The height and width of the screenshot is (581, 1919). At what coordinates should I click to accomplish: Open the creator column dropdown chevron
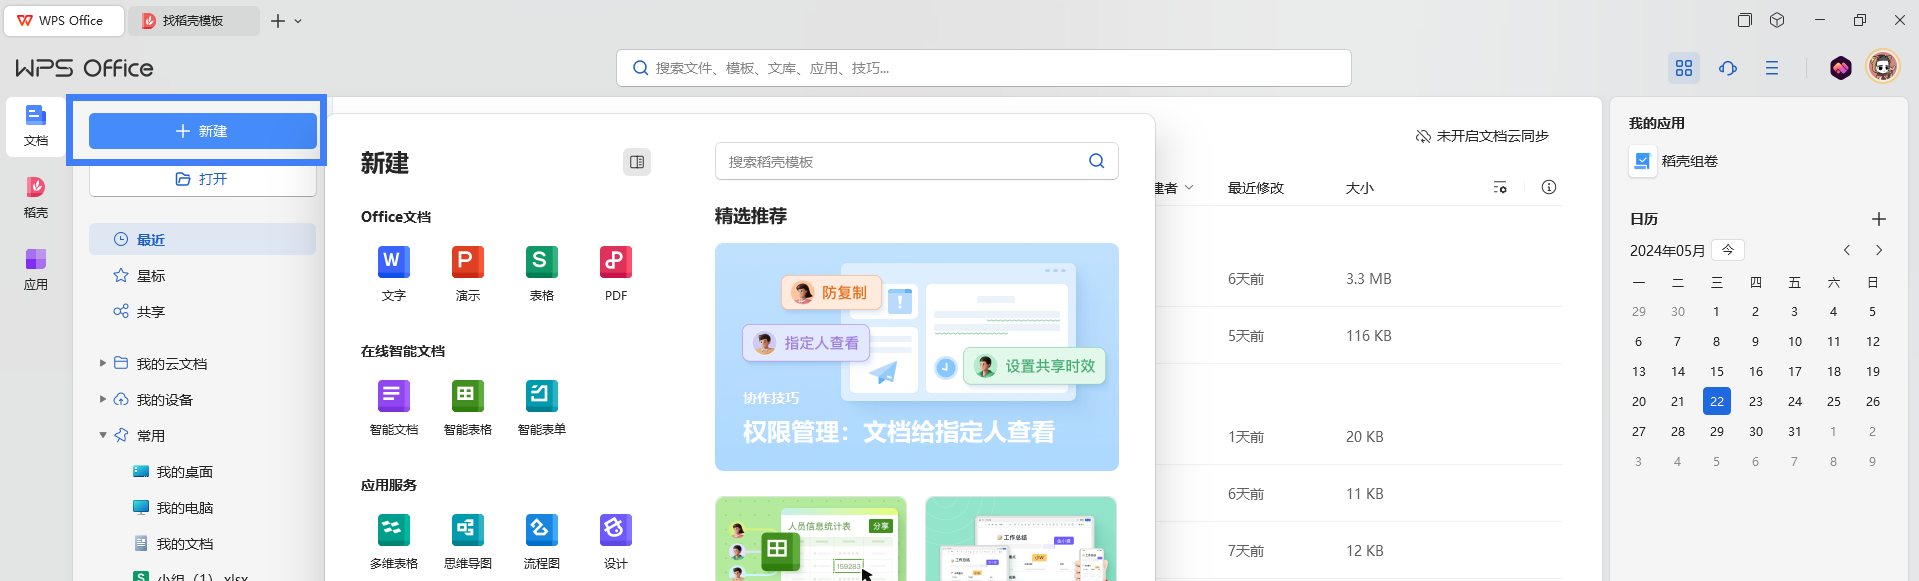pyautogui.click(x=1189, y=187)
